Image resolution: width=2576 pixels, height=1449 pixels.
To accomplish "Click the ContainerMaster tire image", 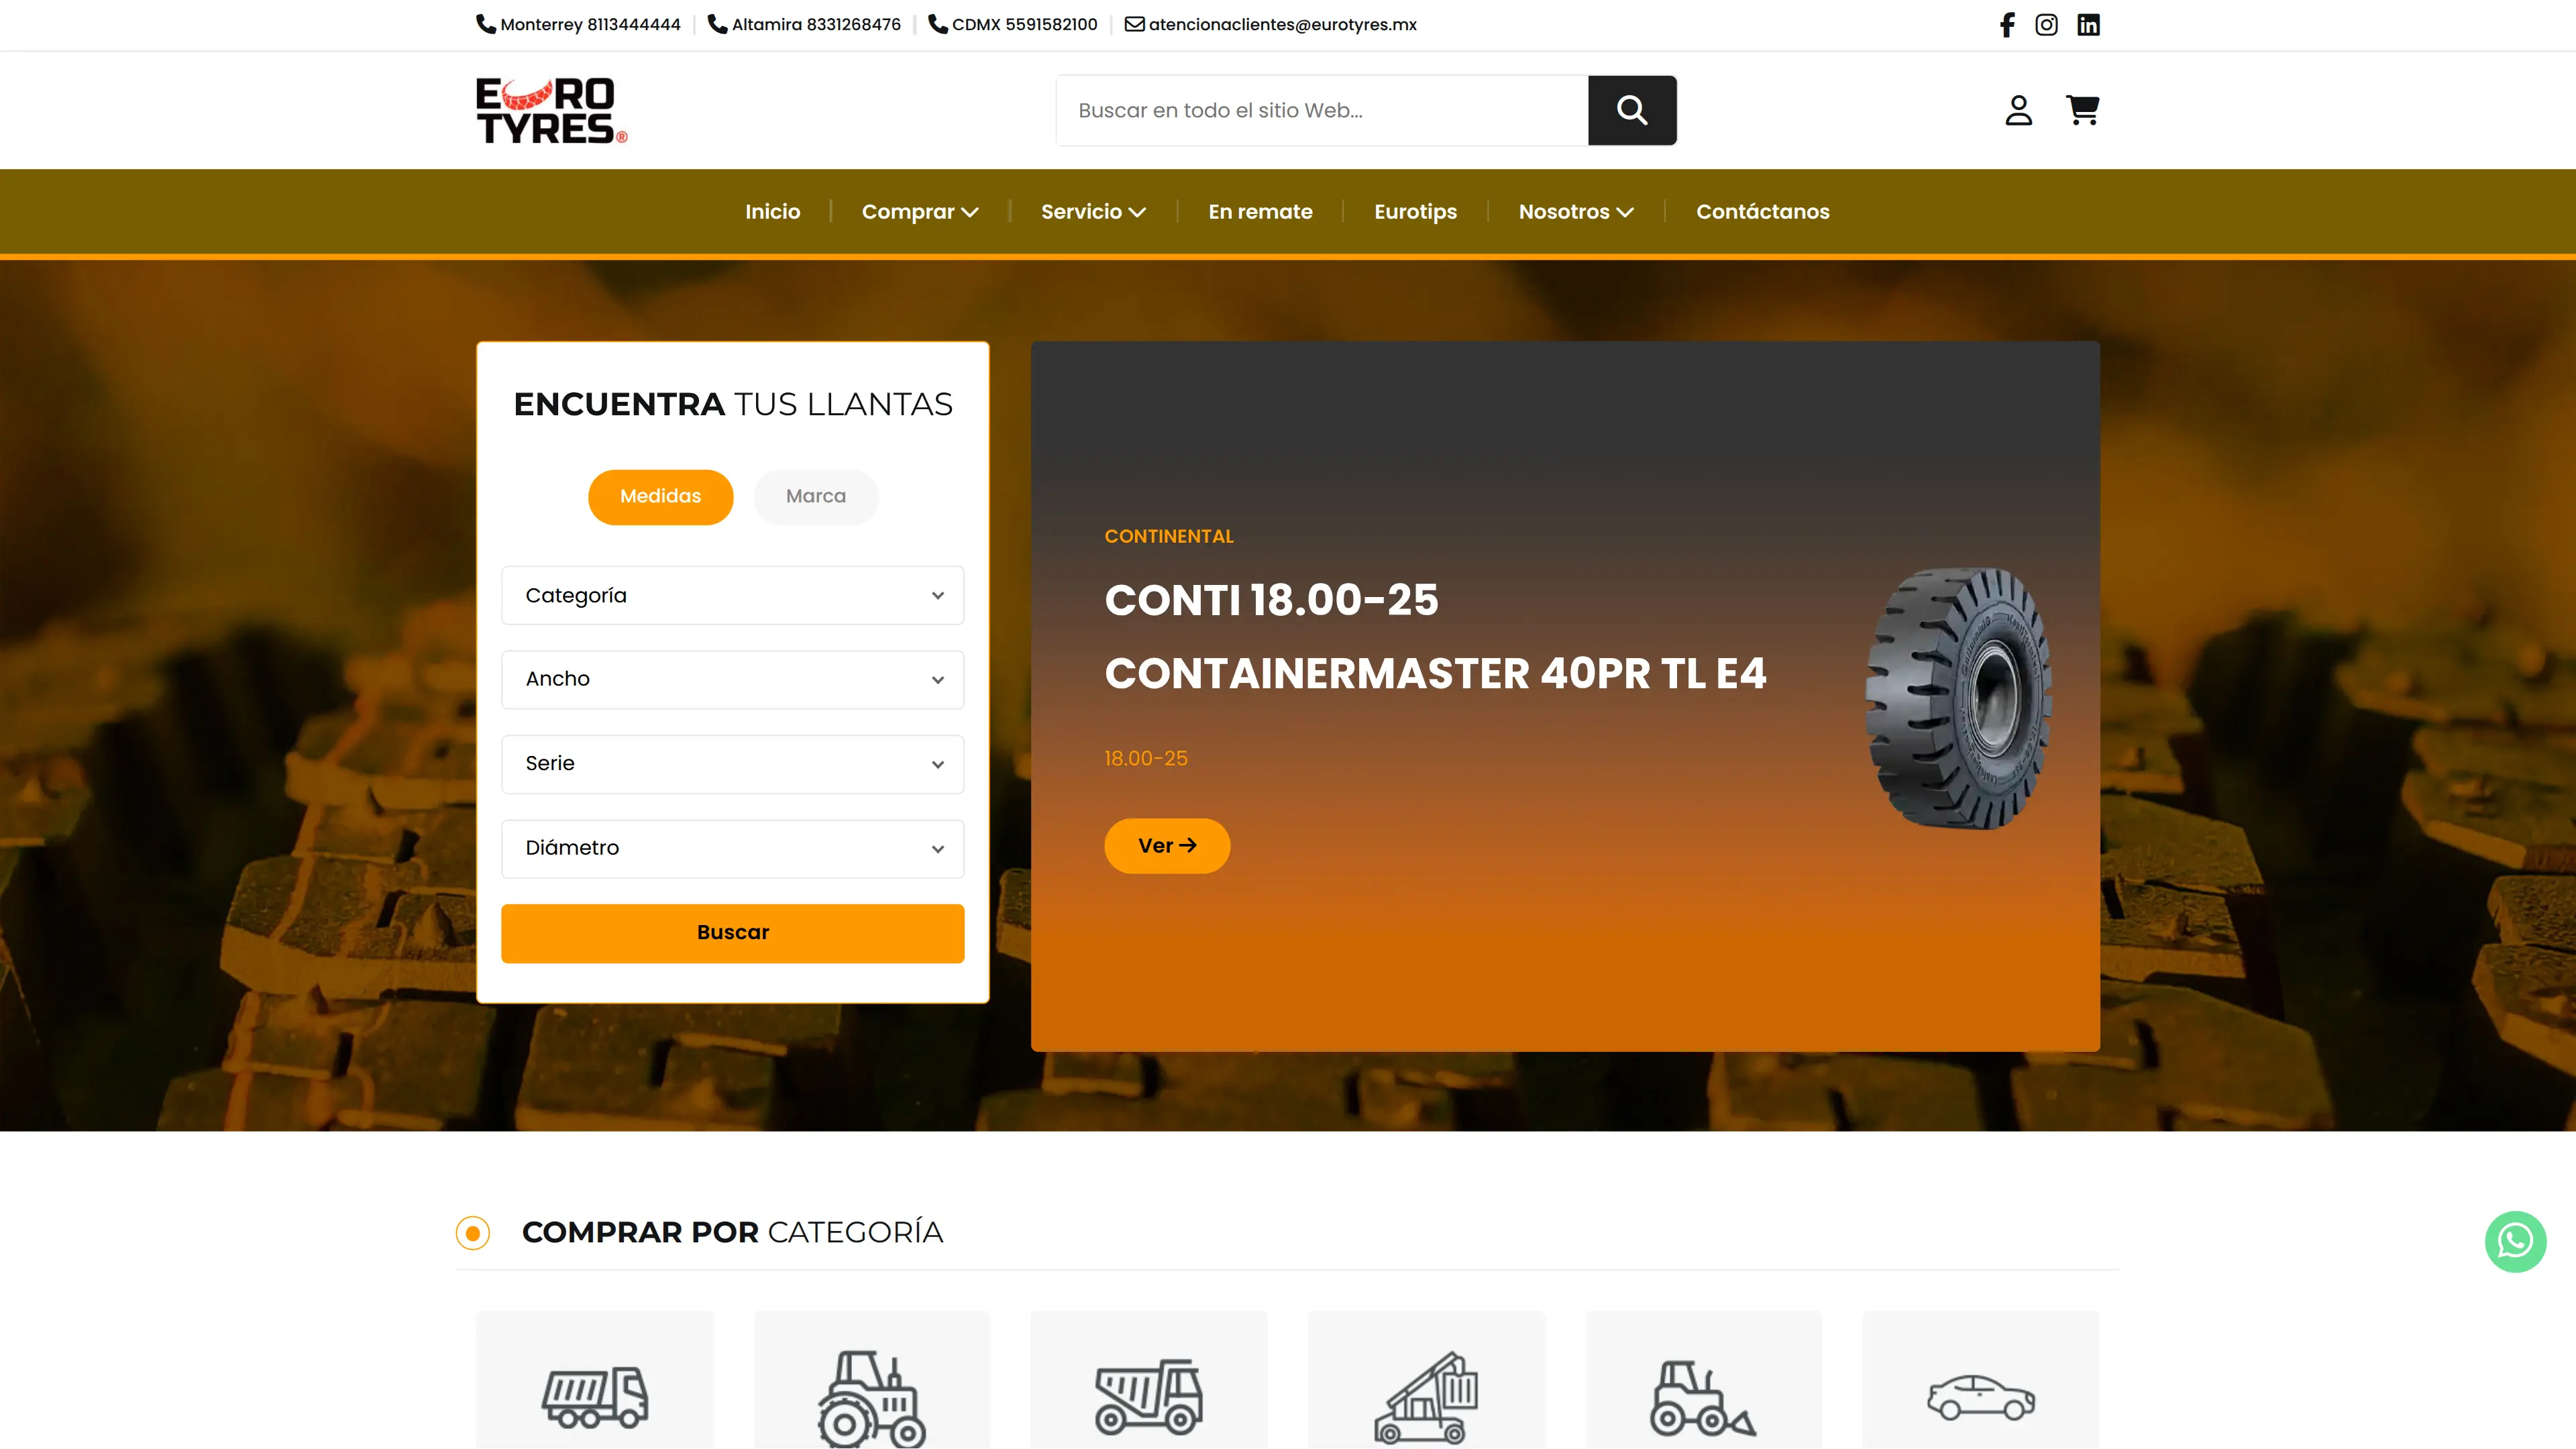I will (x=1958, y=698).
